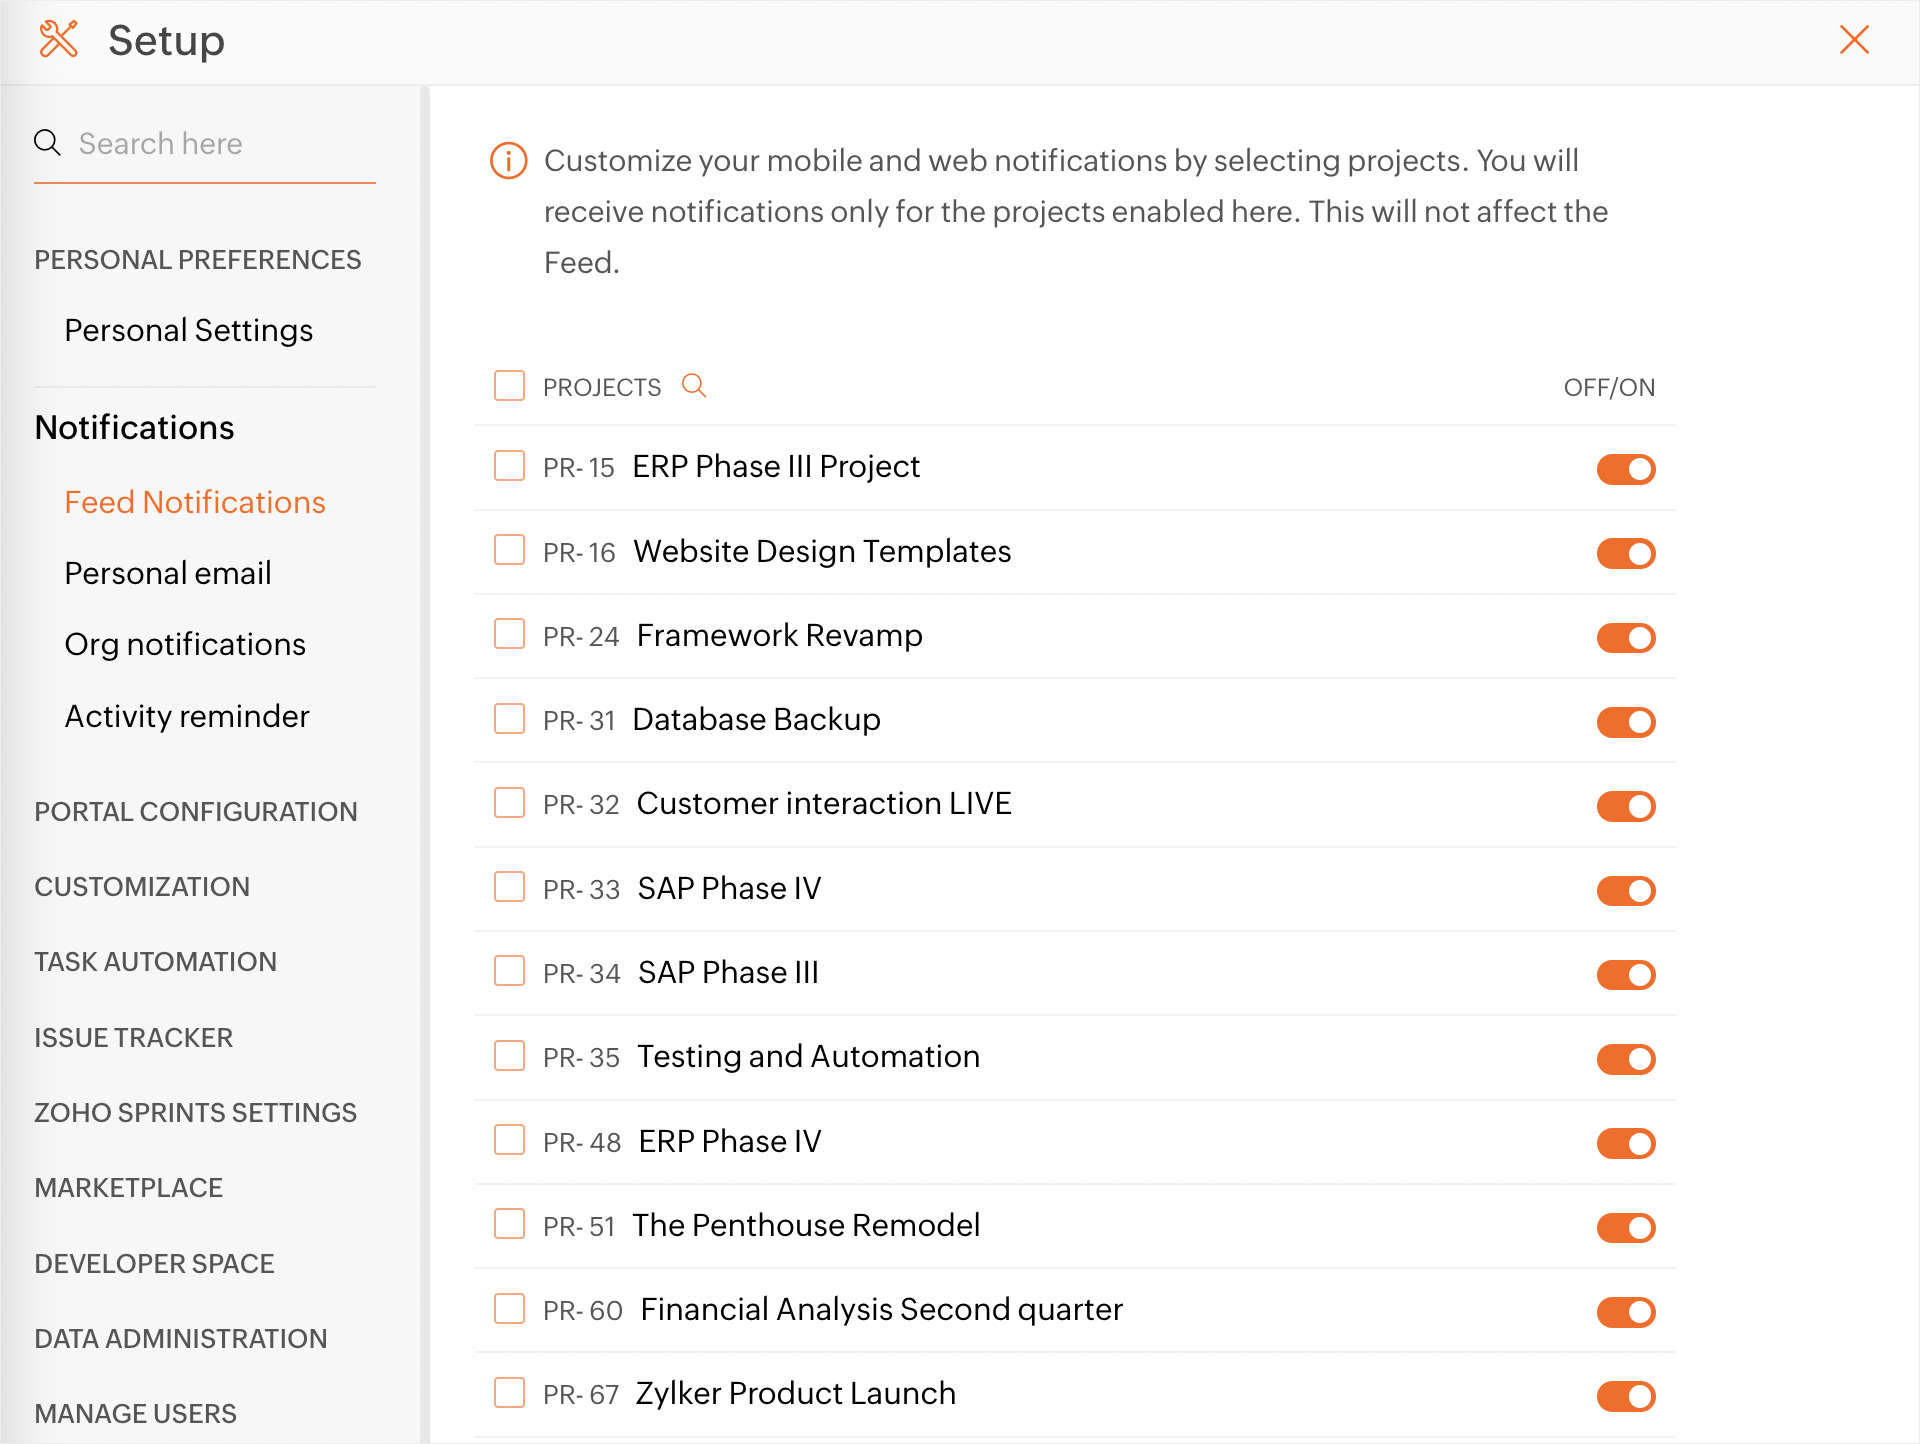The height and width of the screenshot is (1444, 1920).
Task: Click the sidebar search magnifier icon
Action: (x=47, y=143)
